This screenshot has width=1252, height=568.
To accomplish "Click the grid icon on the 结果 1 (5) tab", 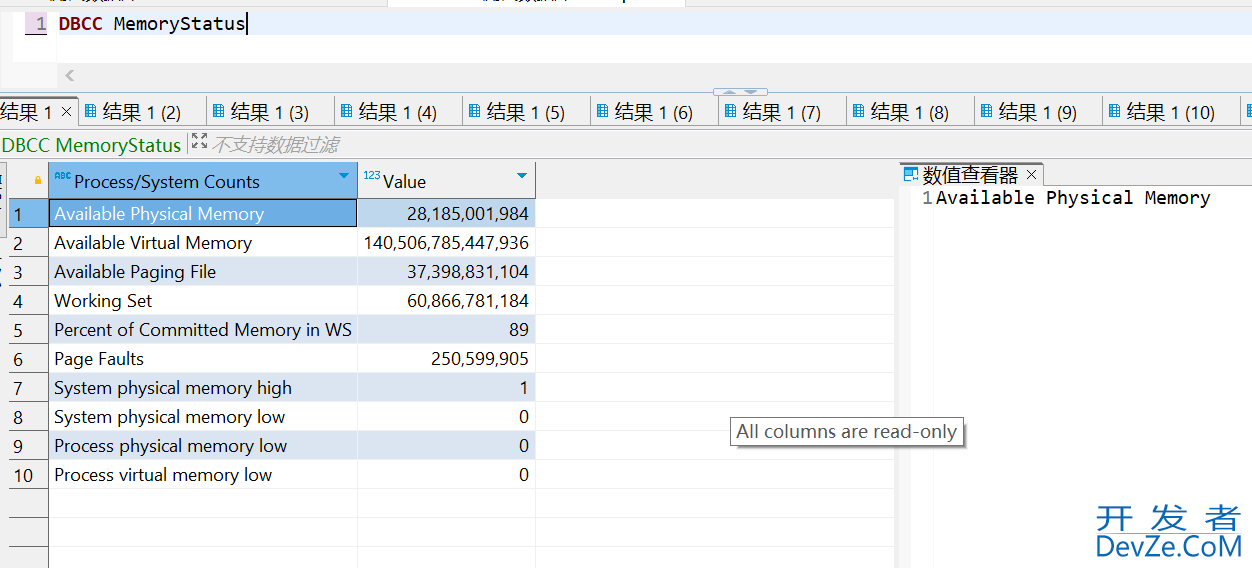I will tap(474, 111).
